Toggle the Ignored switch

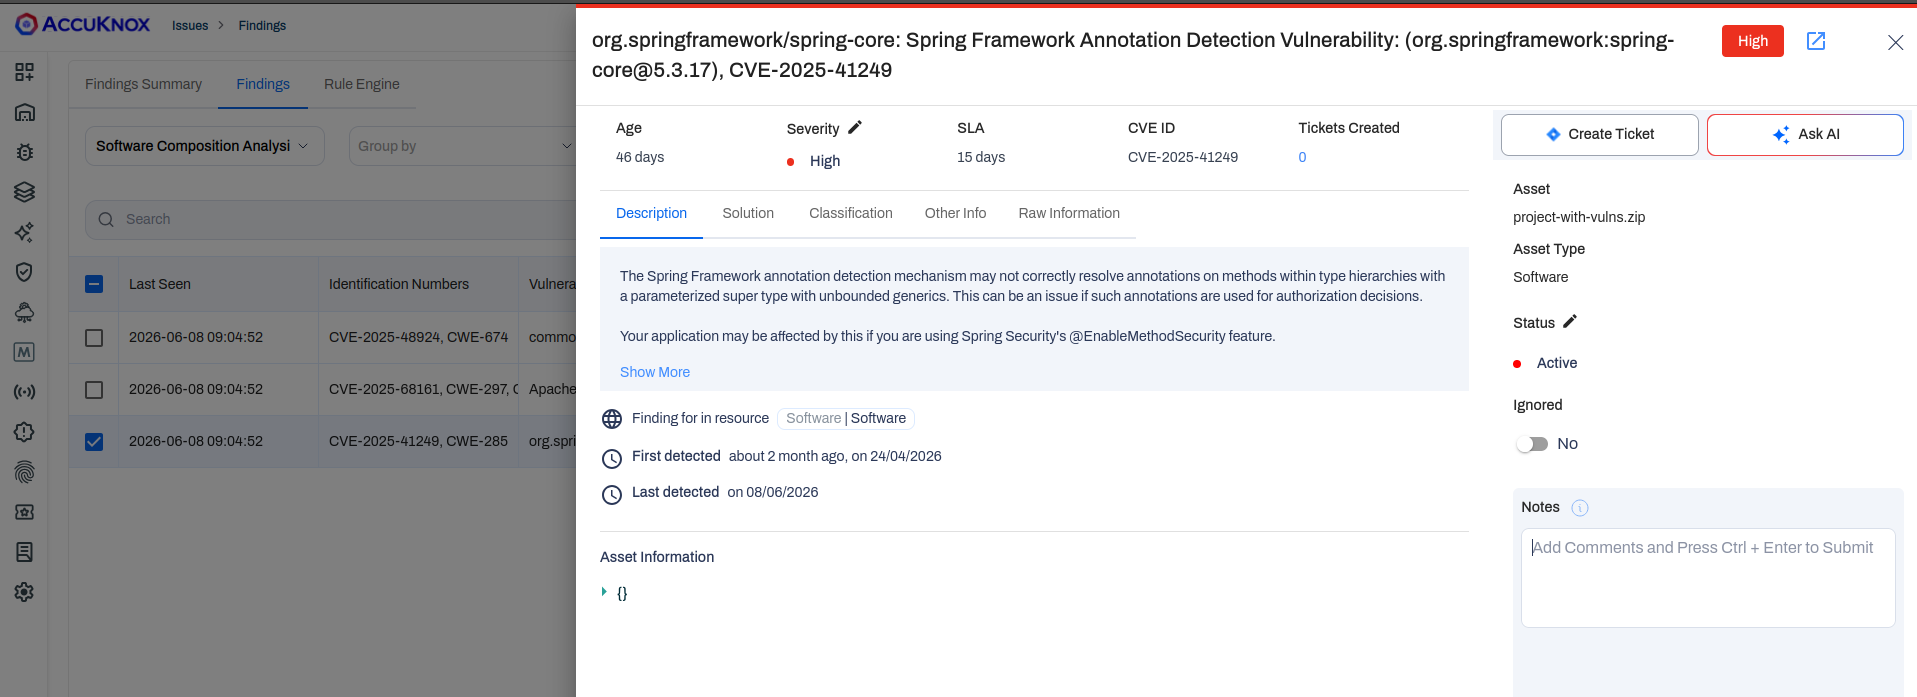1532,444
